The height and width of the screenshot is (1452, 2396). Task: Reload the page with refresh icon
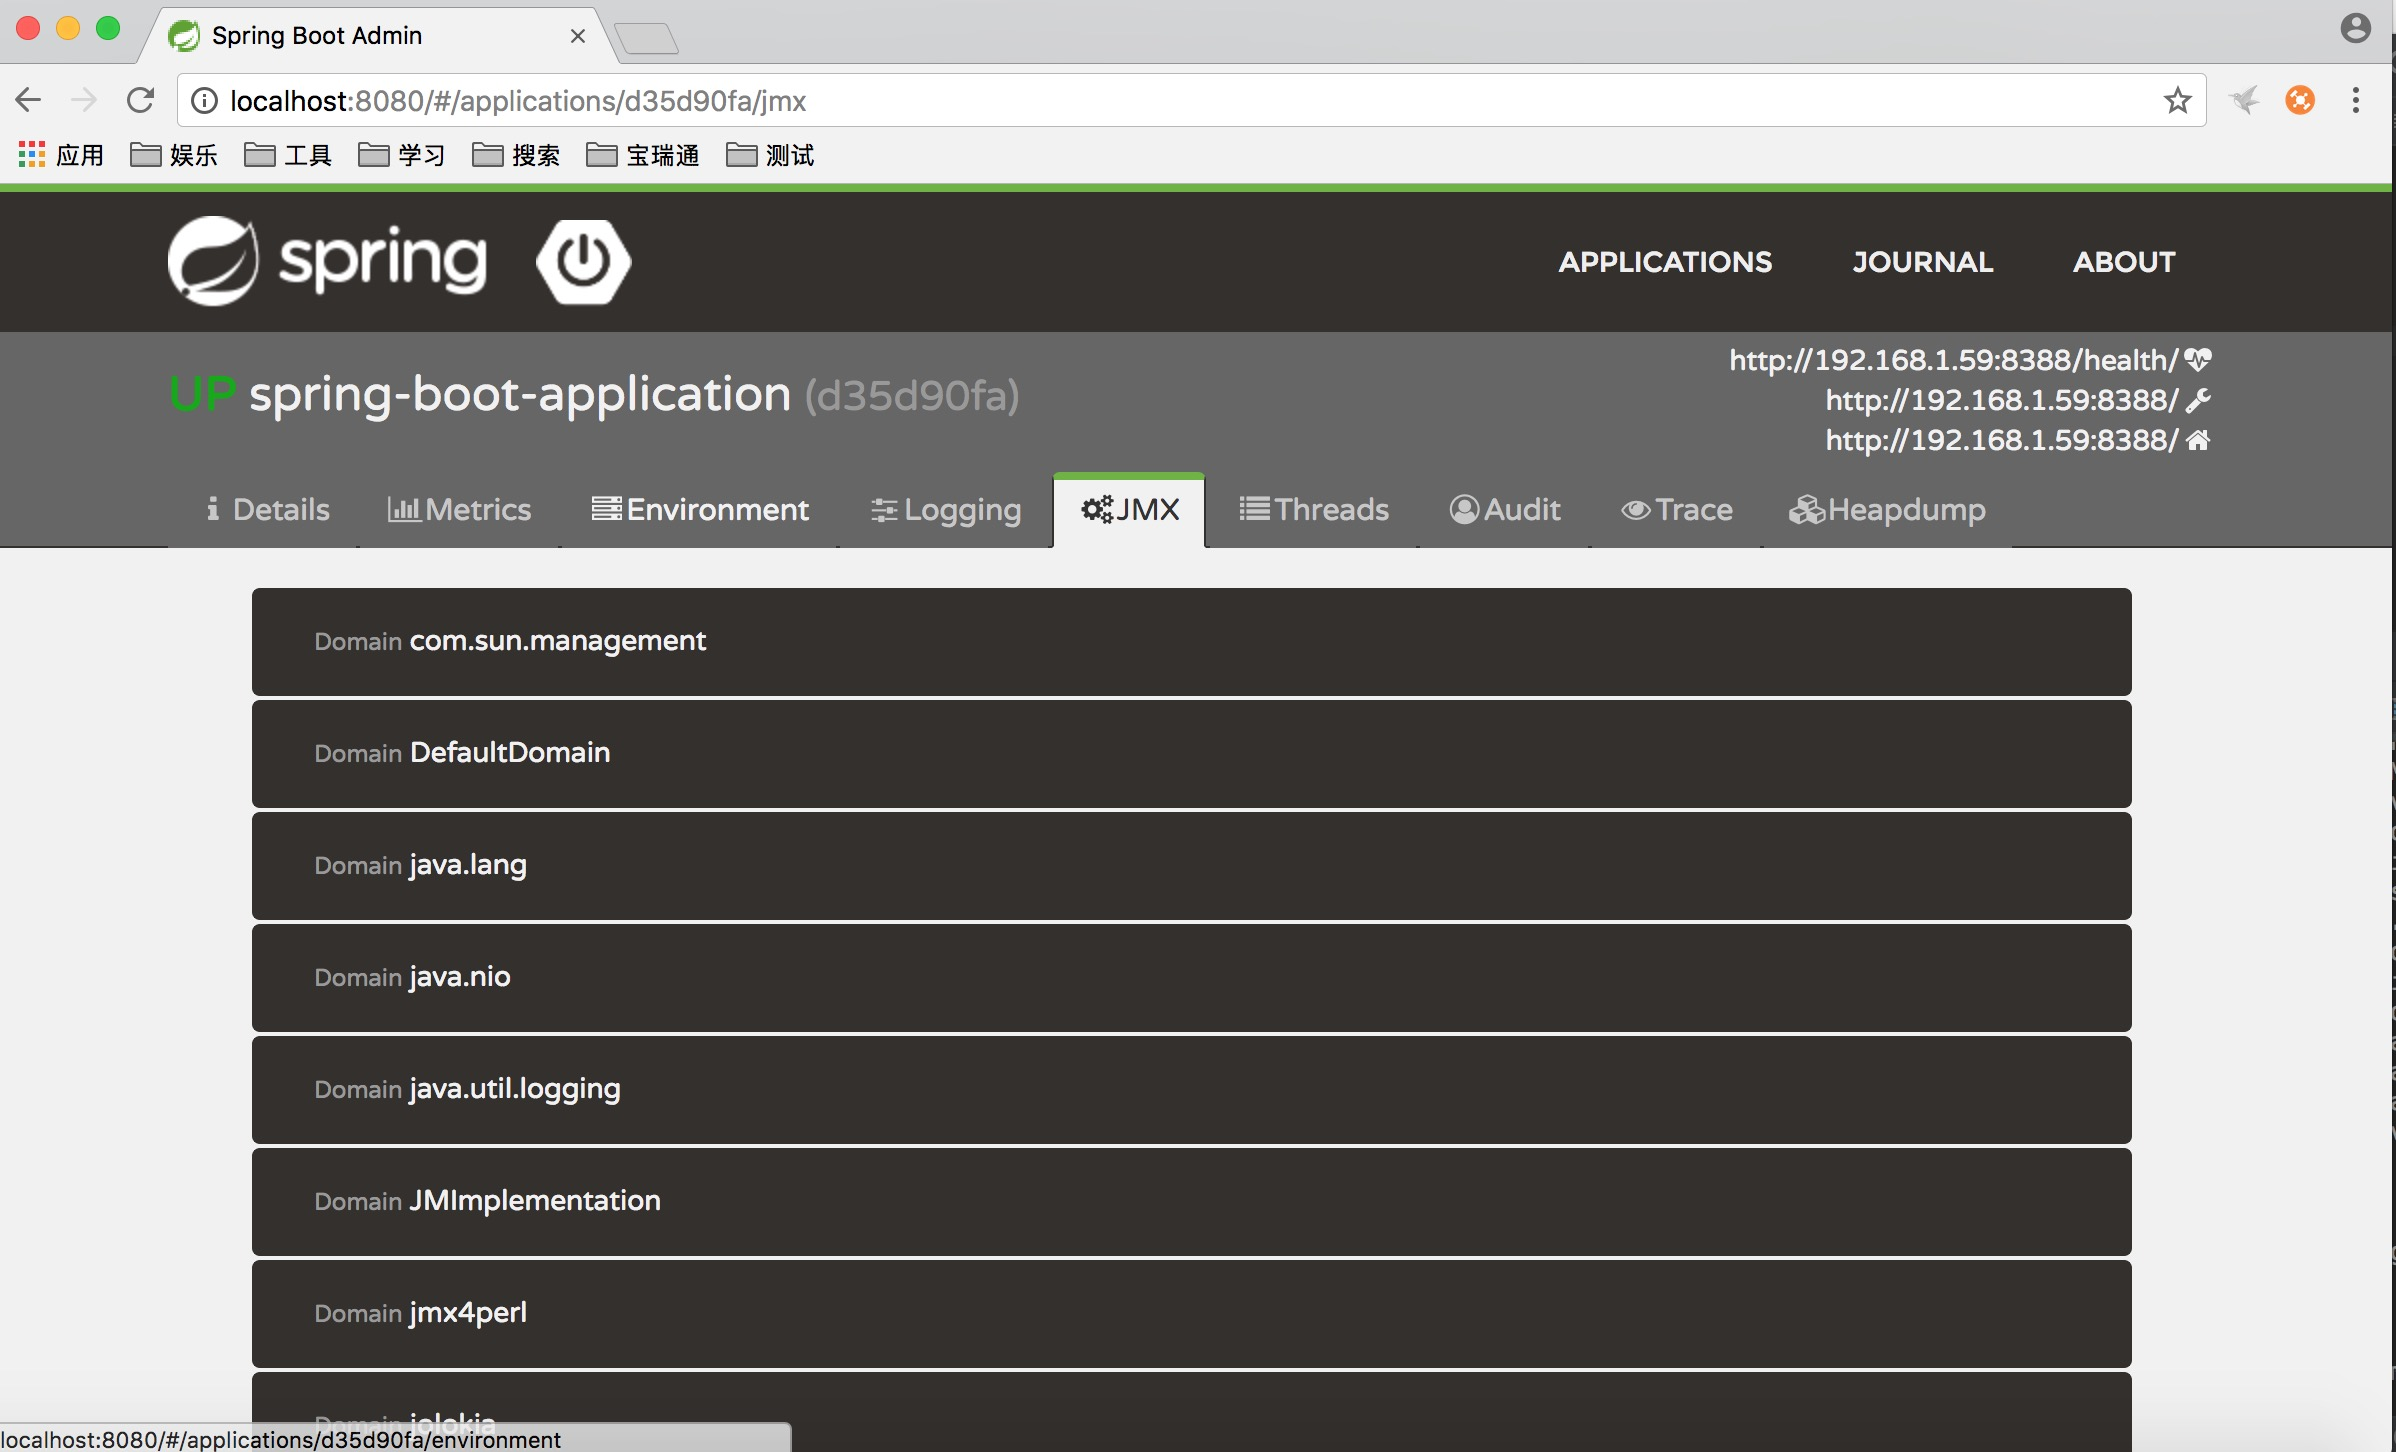140,100
